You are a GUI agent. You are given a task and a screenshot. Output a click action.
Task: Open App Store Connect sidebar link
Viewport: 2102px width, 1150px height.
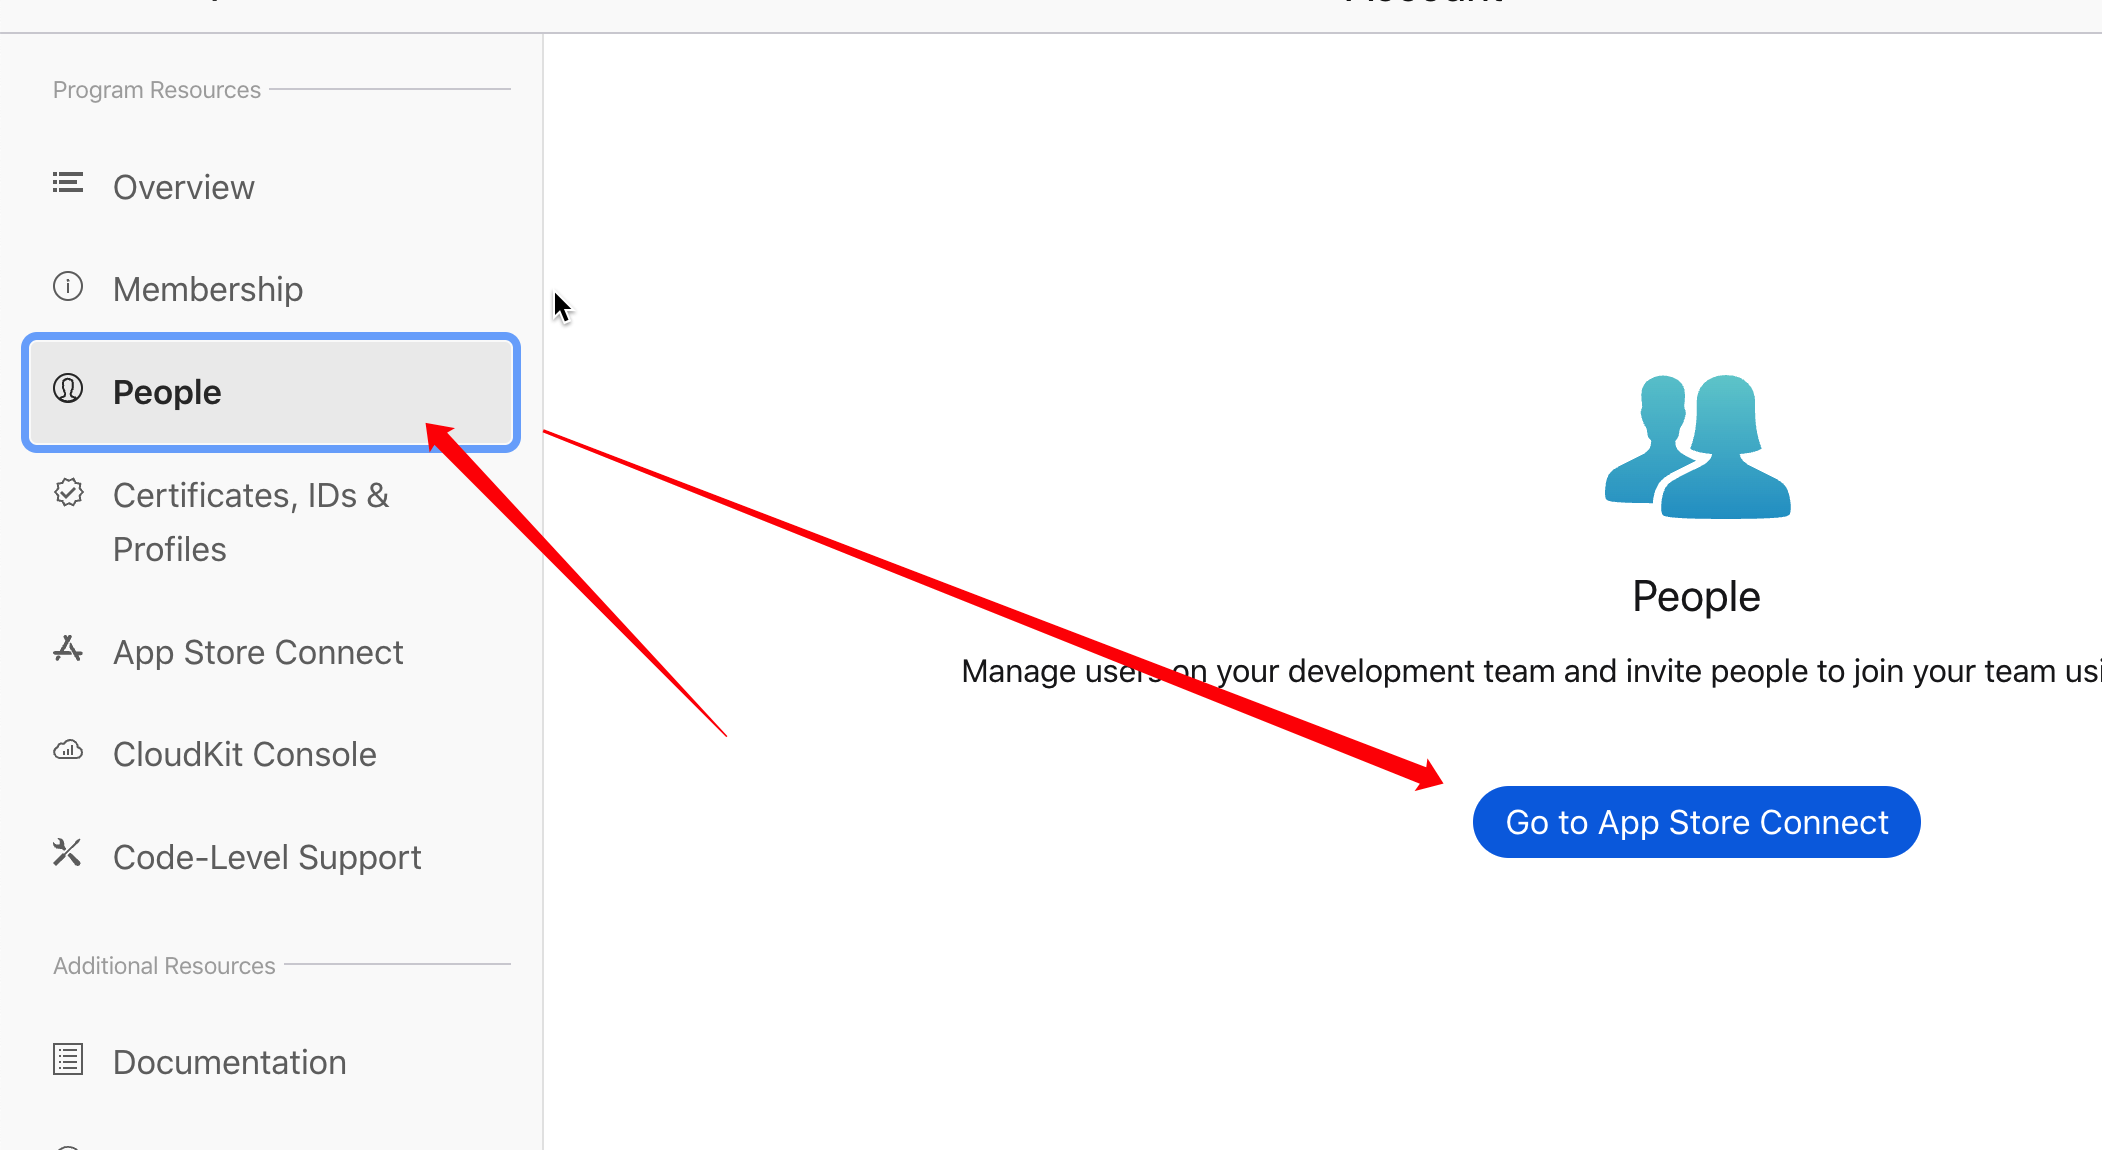(258, 652)
